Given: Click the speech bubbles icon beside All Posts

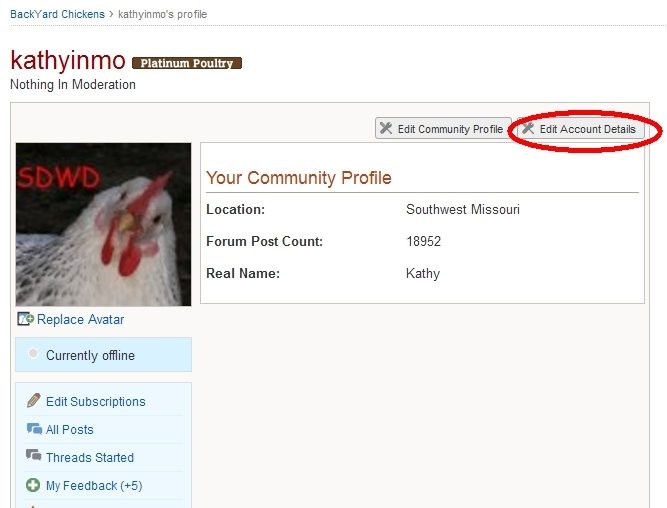Looking at the screenshot, I should pyautogui.click(x=33, y=429).
